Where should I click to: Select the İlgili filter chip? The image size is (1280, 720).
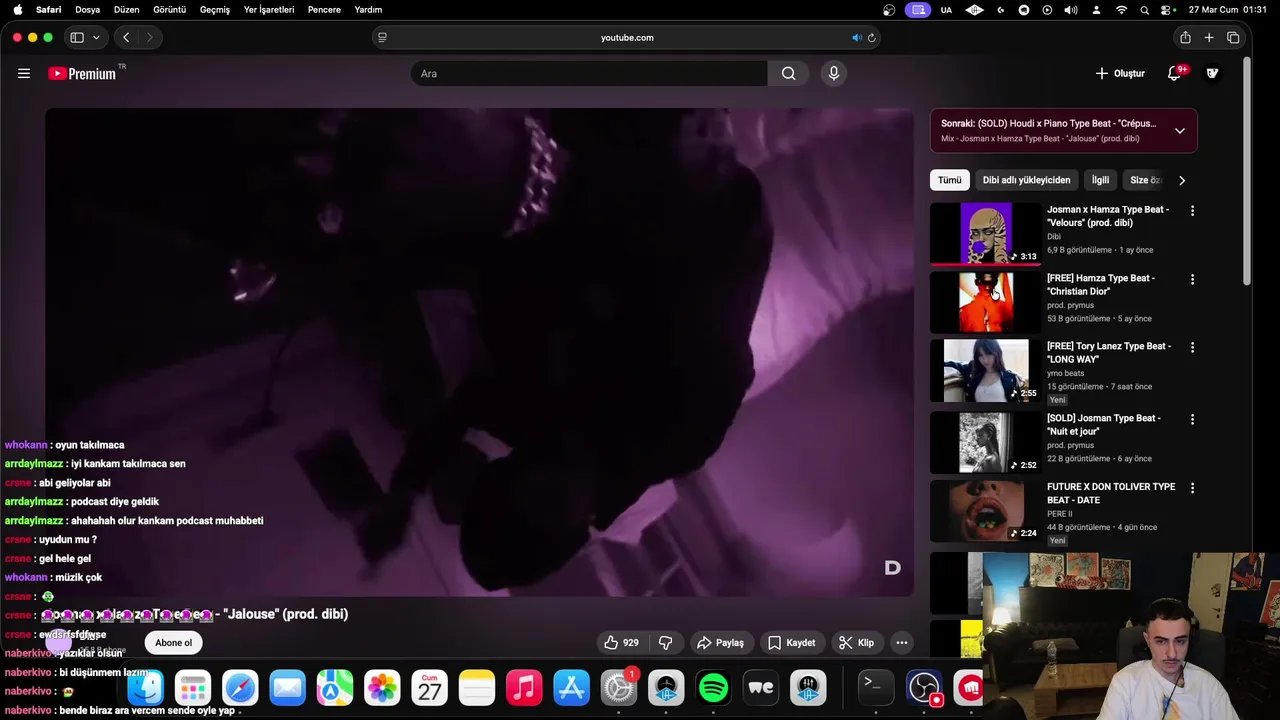coord(1100,180)
